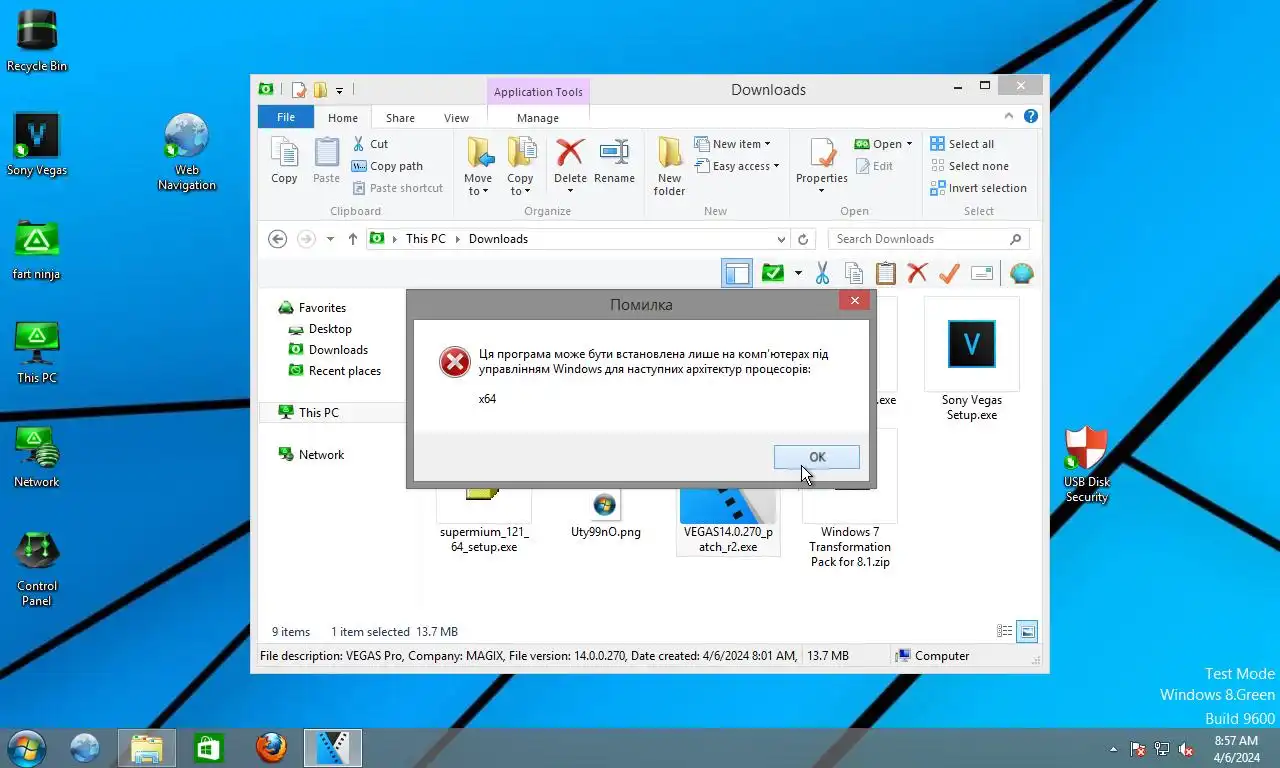Select Network in the navigation pane
Image resolution: width=1280 pixels, height=768 pixels.
(x=321, y=454)
